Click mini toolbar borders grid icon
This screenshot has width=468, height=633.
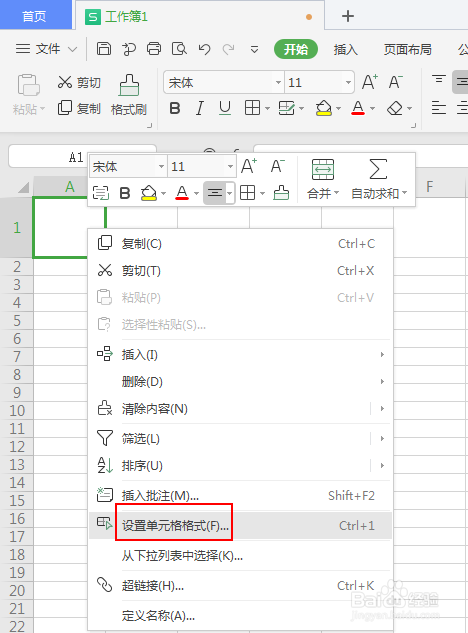[x=248, y=193]
